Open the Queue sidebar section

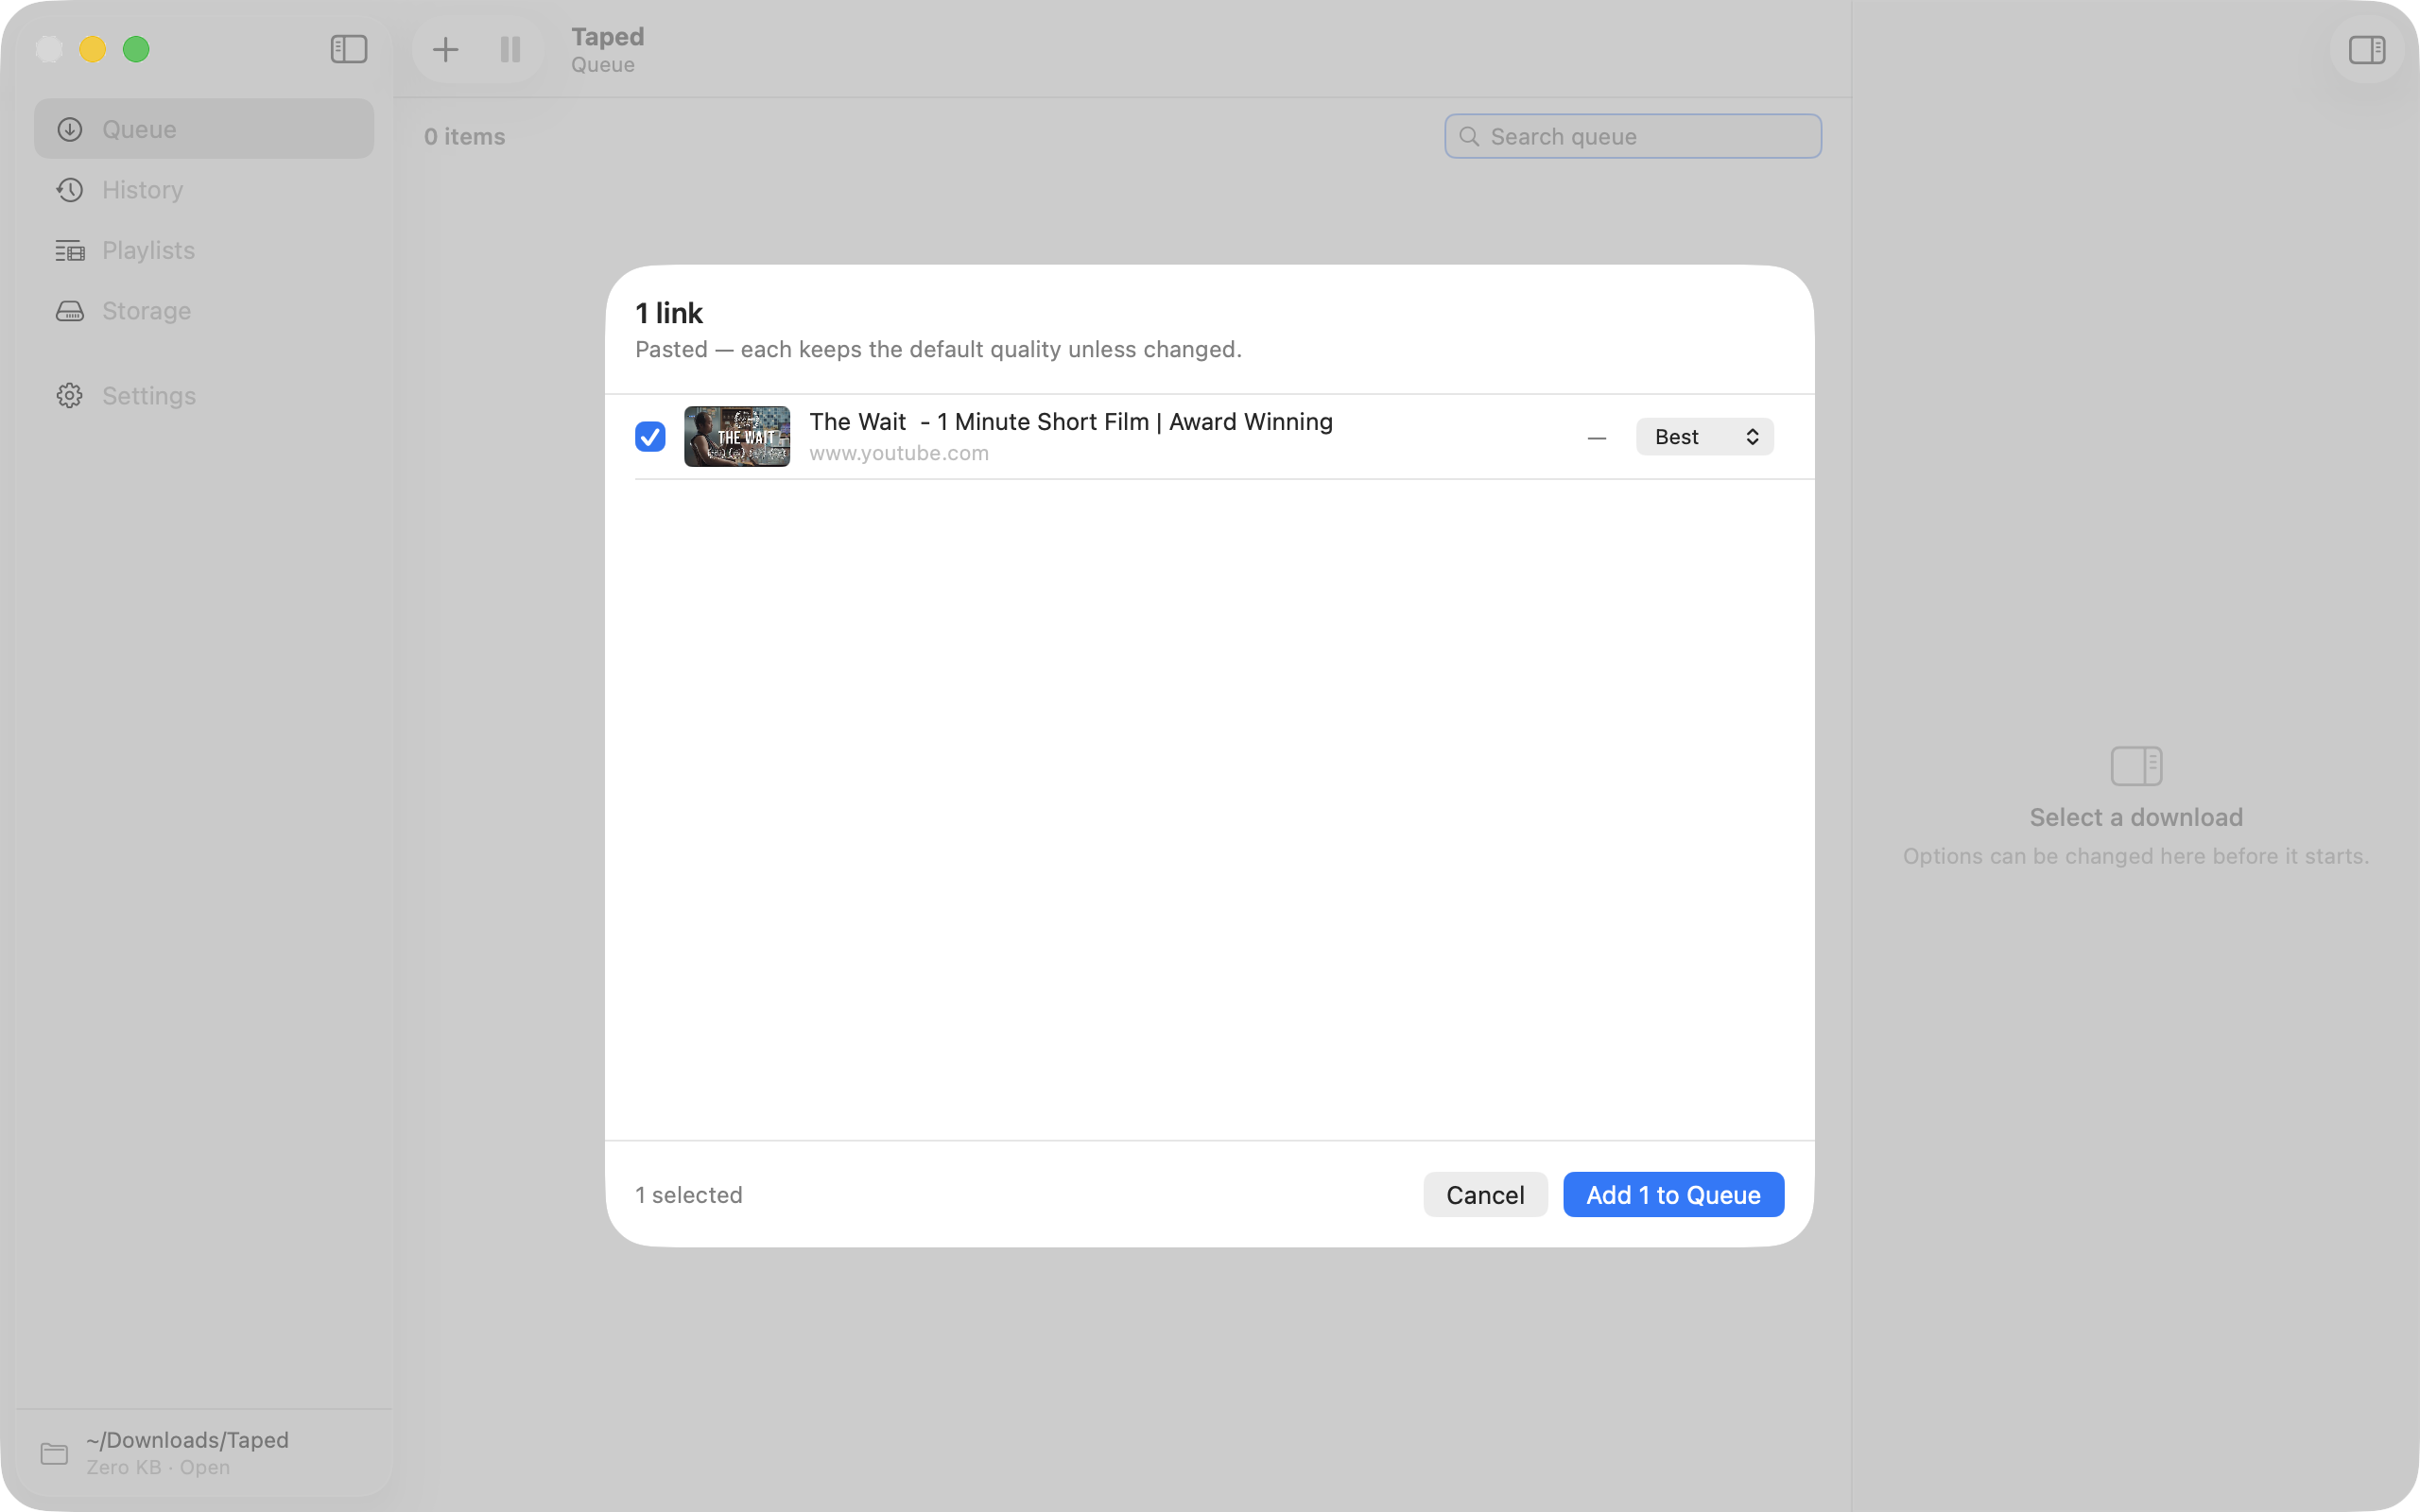tap(204, 129)
